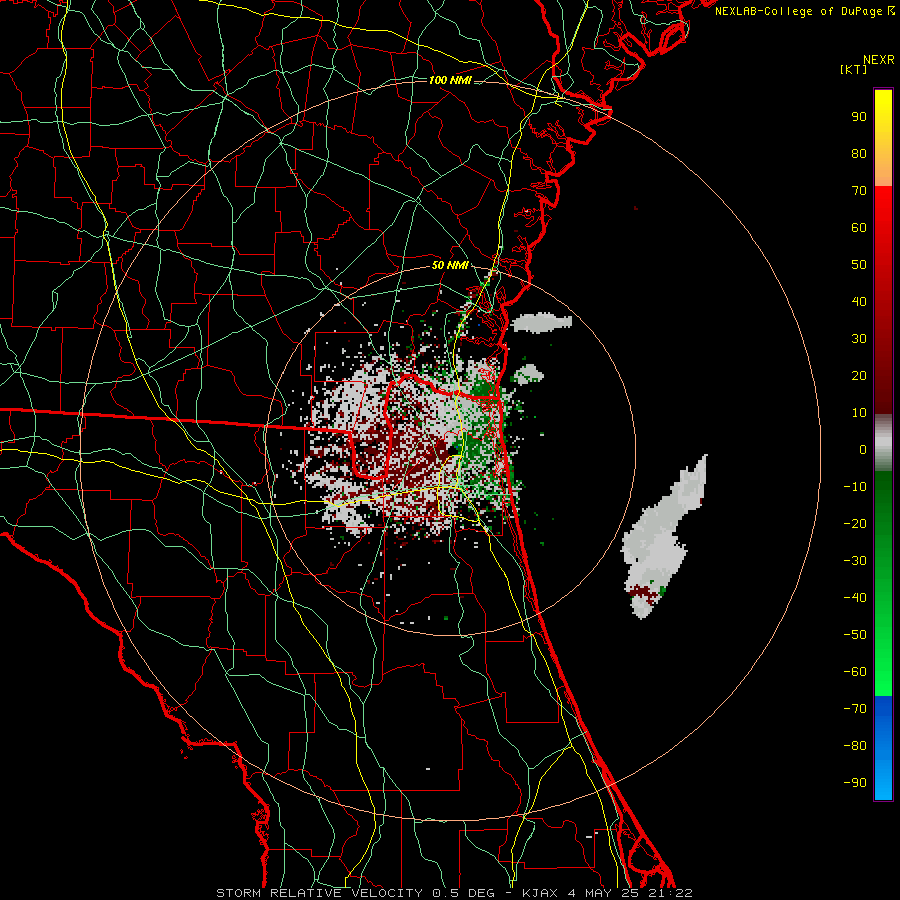Click the -50 knot scale label

(855, 635)
